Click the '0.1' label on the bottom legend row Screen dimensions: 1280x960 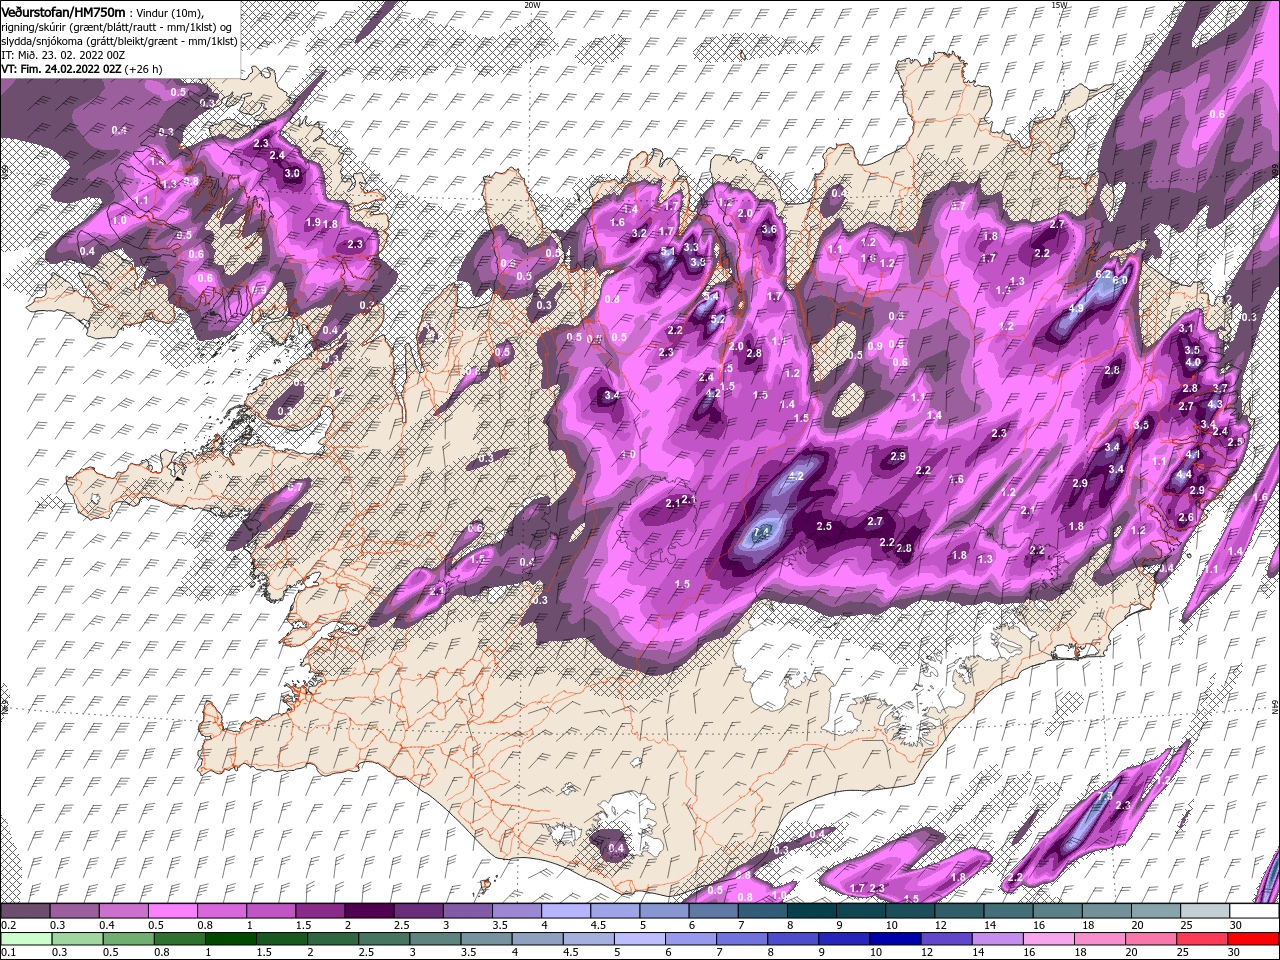(x=7, y=953)
